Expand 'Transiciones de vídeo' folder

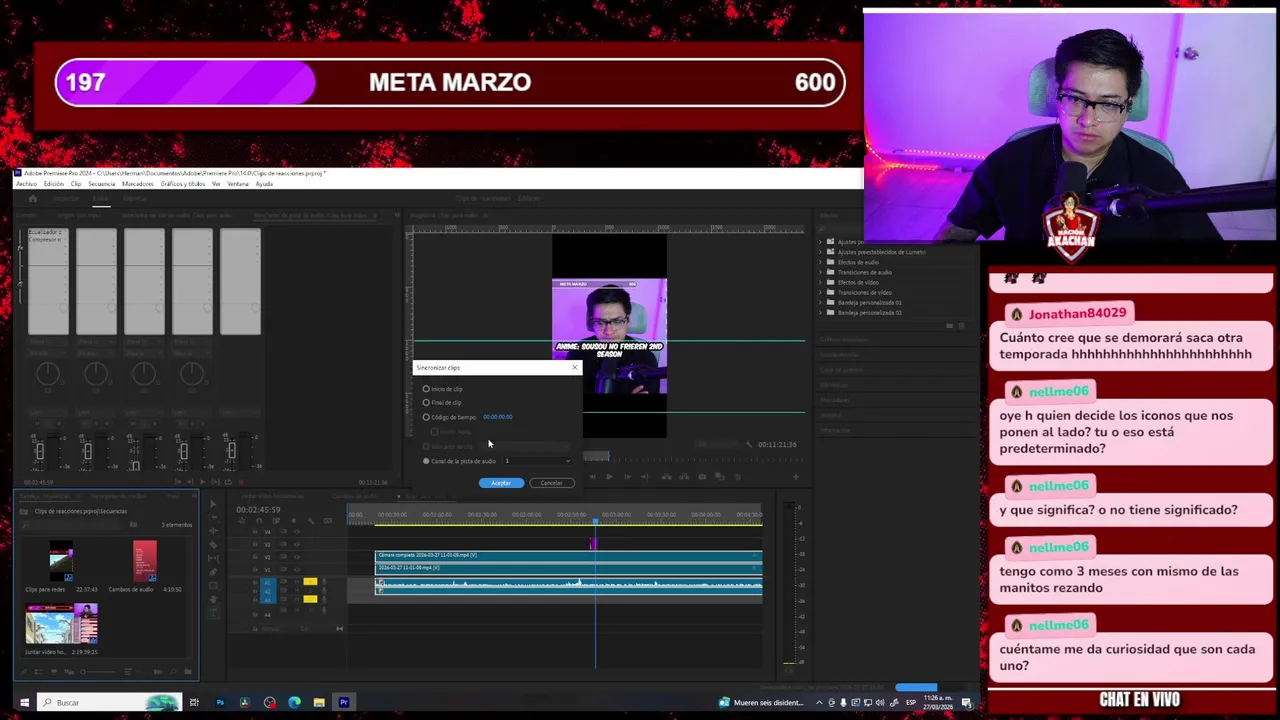point(821,292)
